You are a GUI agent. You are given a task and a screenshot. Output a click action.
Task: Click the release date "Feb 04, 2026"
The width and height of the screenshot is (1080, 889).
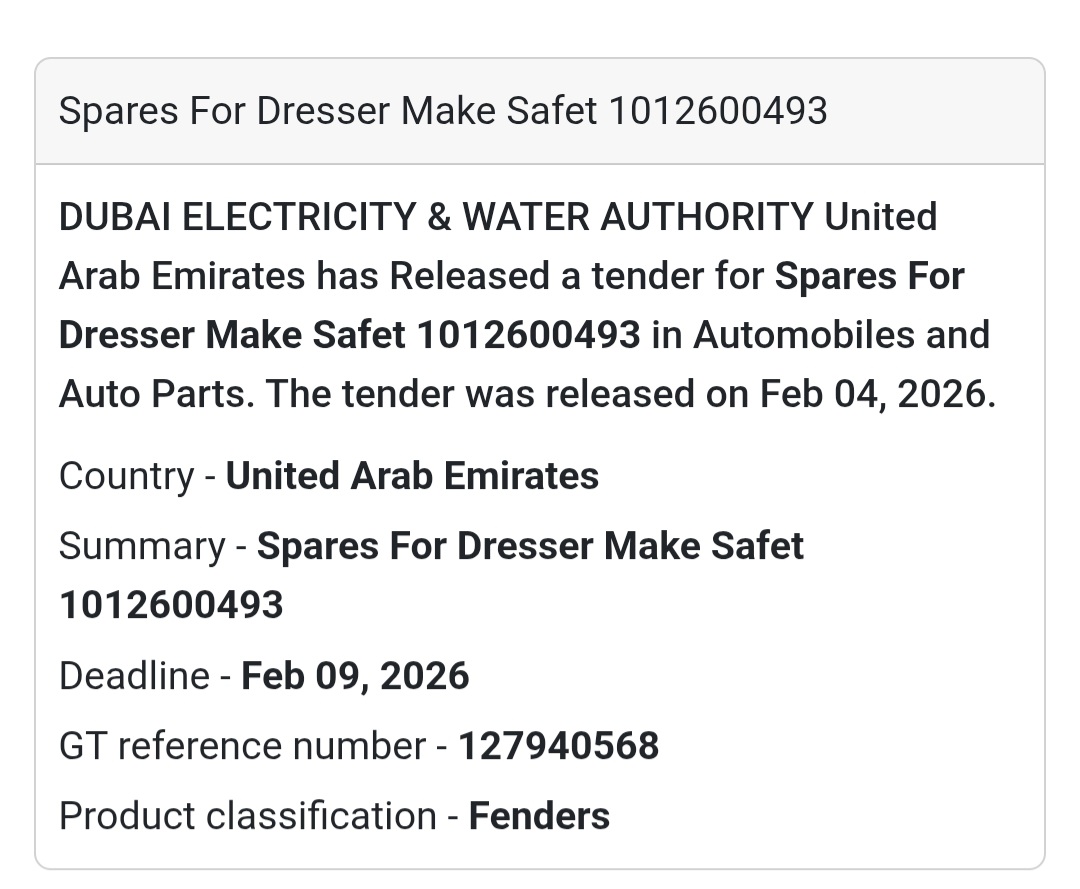[872, 394]
